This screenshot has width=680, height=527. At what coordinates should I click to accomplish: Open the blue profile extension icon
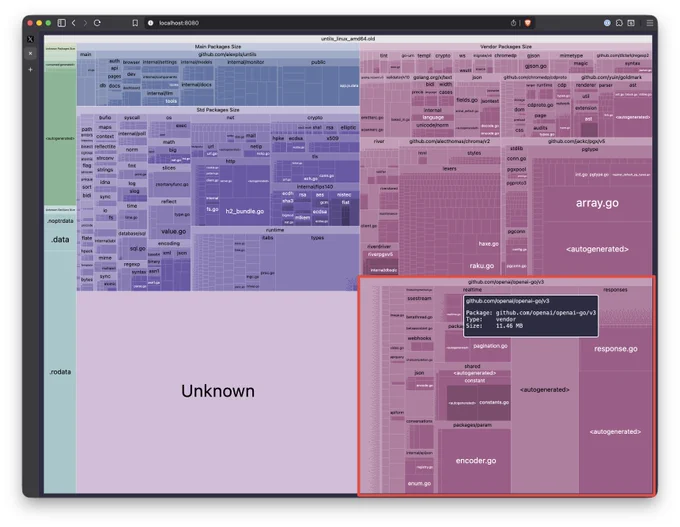[607, 23]
